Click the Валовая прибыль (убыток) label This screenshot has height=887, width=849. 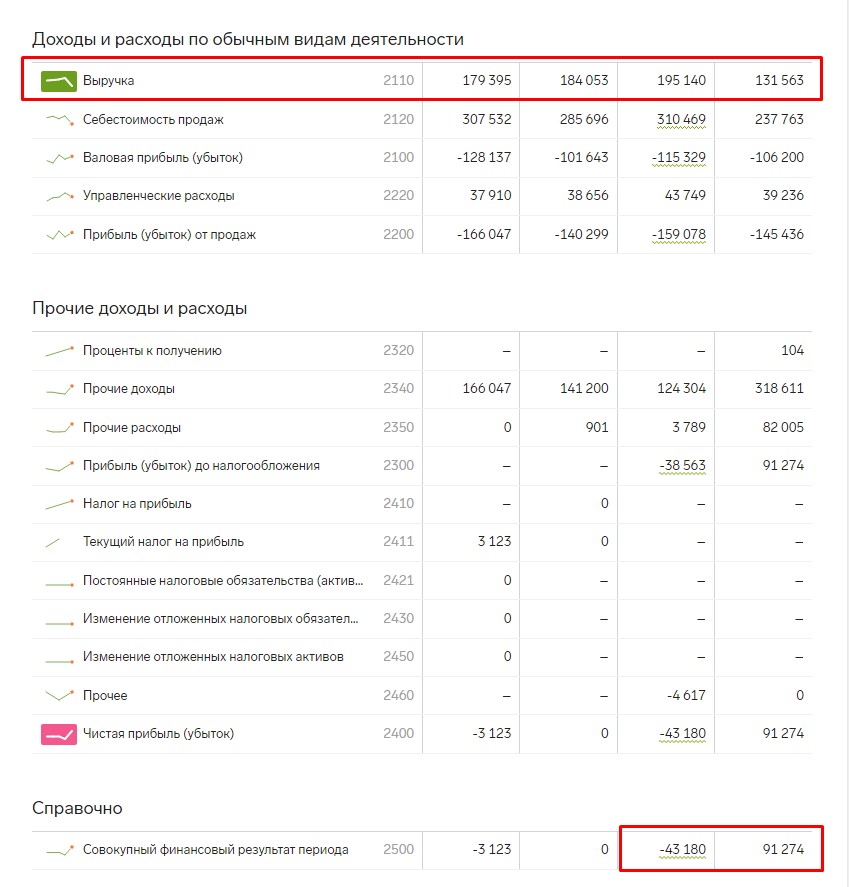point(163,157)
